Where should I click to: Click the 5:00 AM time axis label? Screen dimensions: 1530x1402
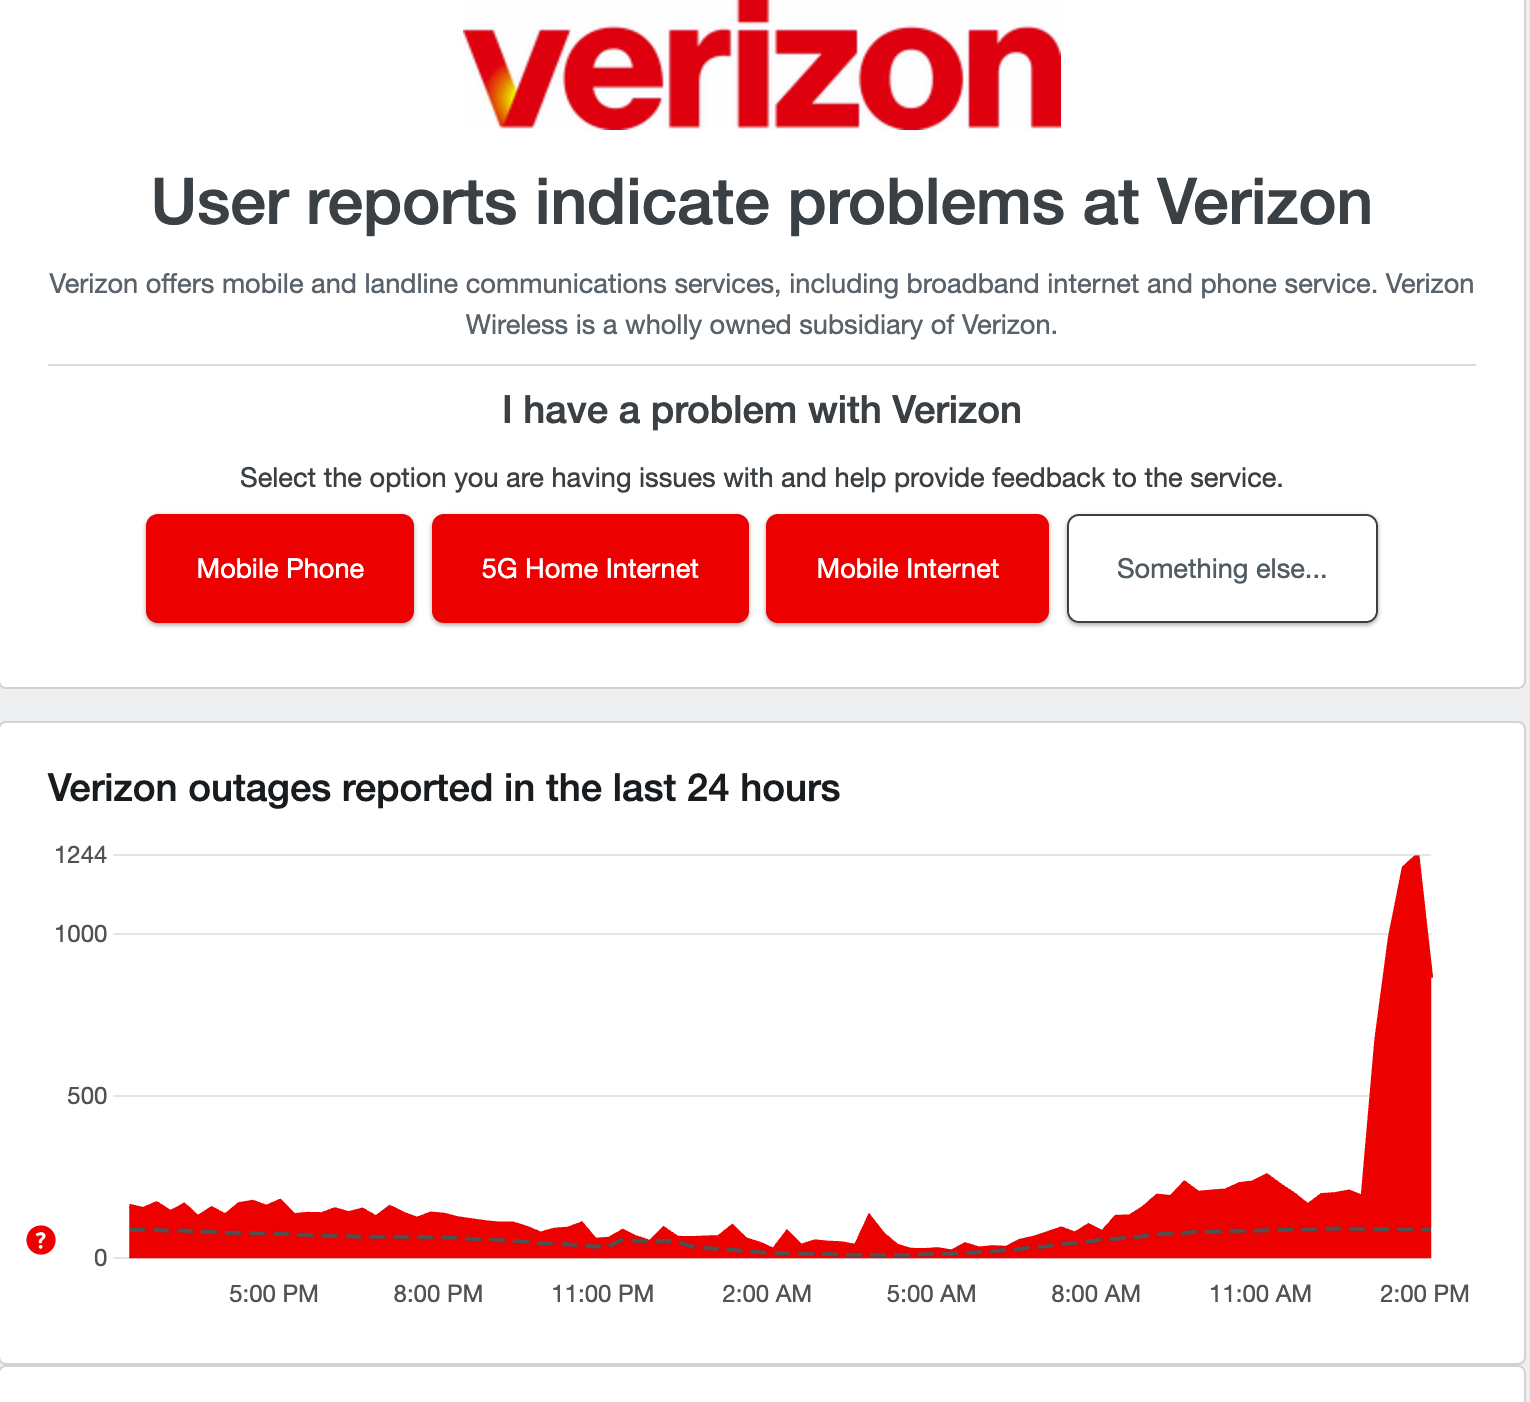931,1294
